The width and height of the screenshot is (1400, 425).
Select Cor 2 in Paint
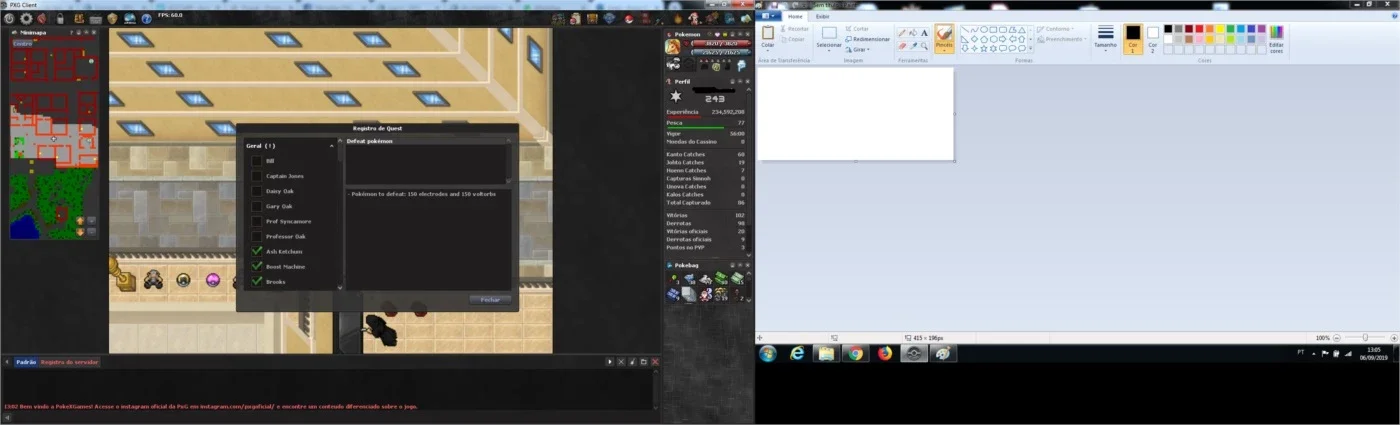tap(1153, 38)
